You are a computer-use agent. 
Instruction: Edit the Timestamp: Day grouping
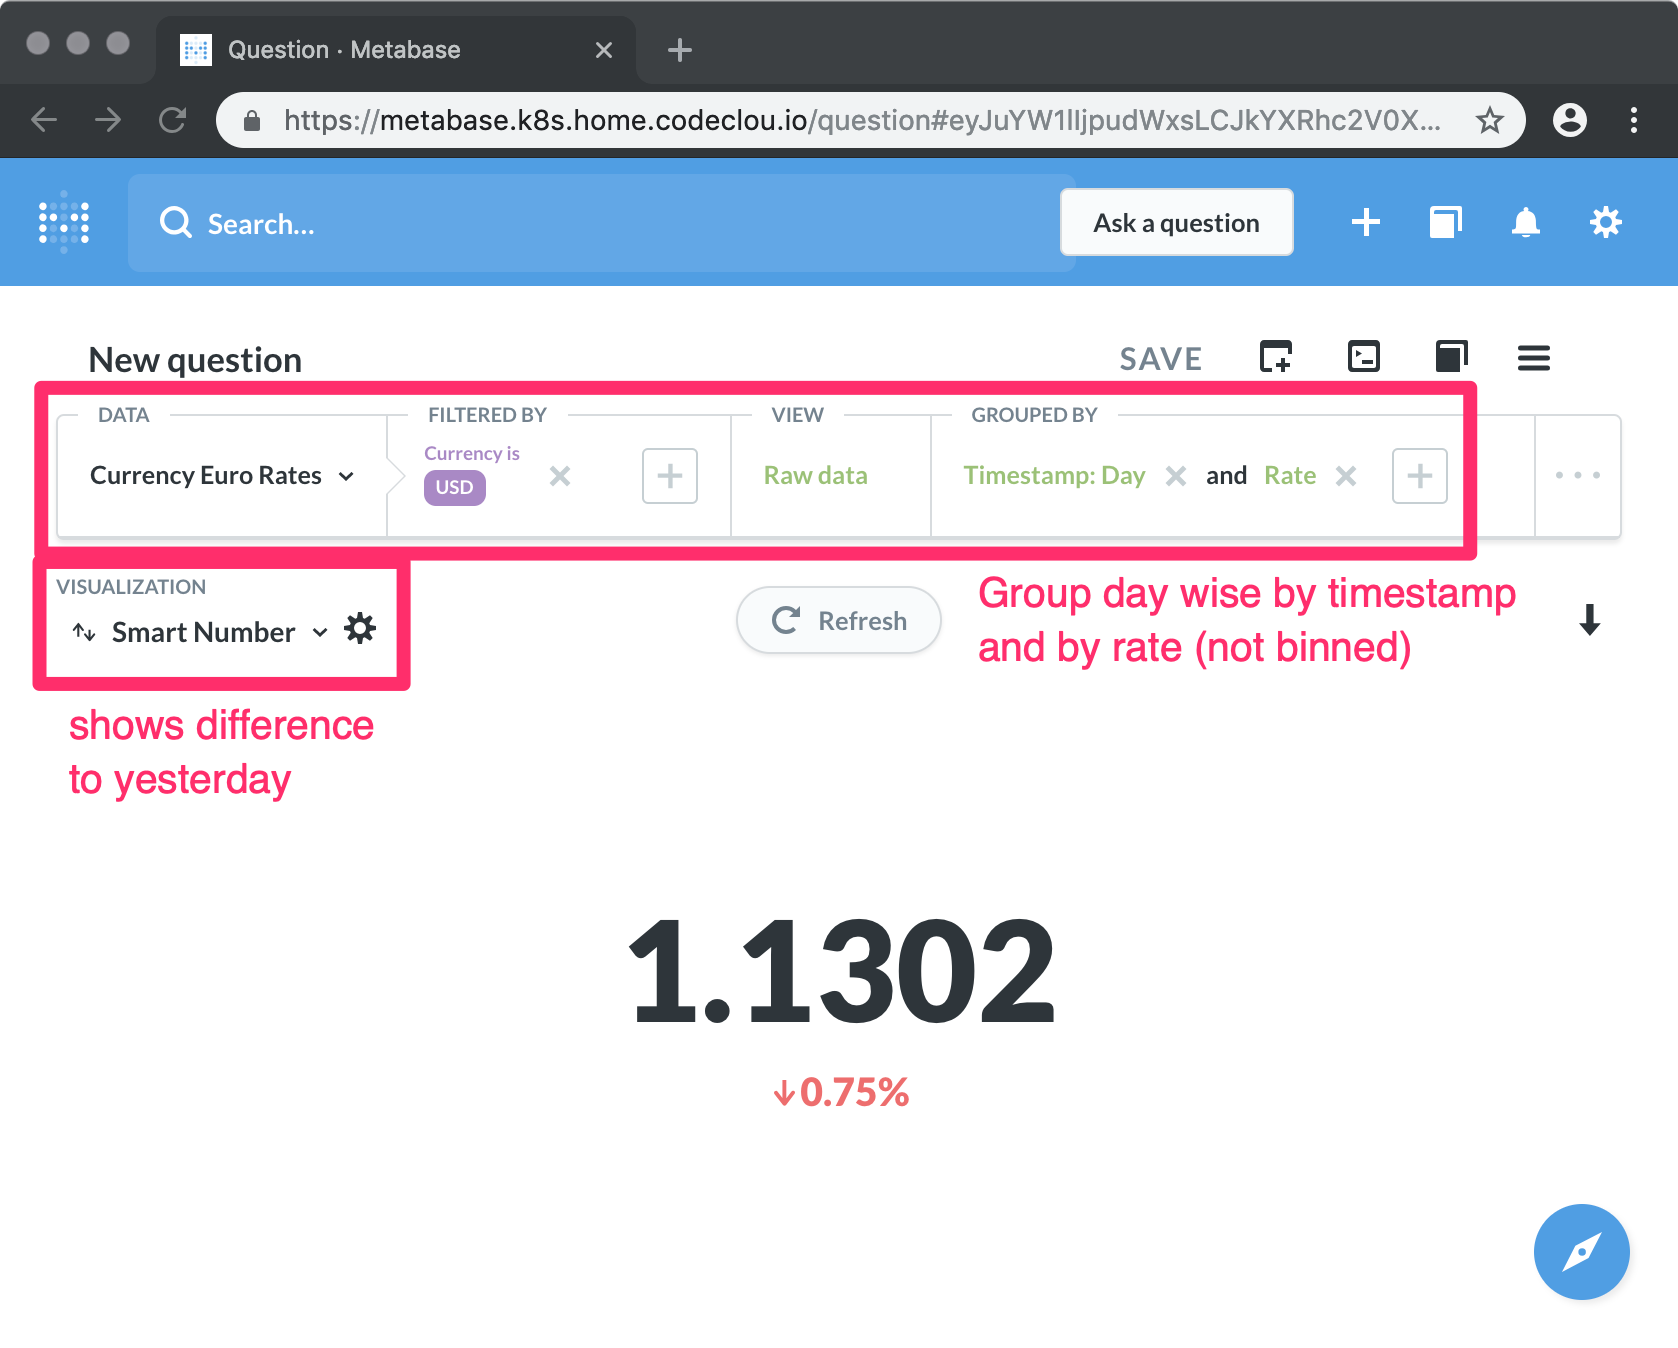1054,476
